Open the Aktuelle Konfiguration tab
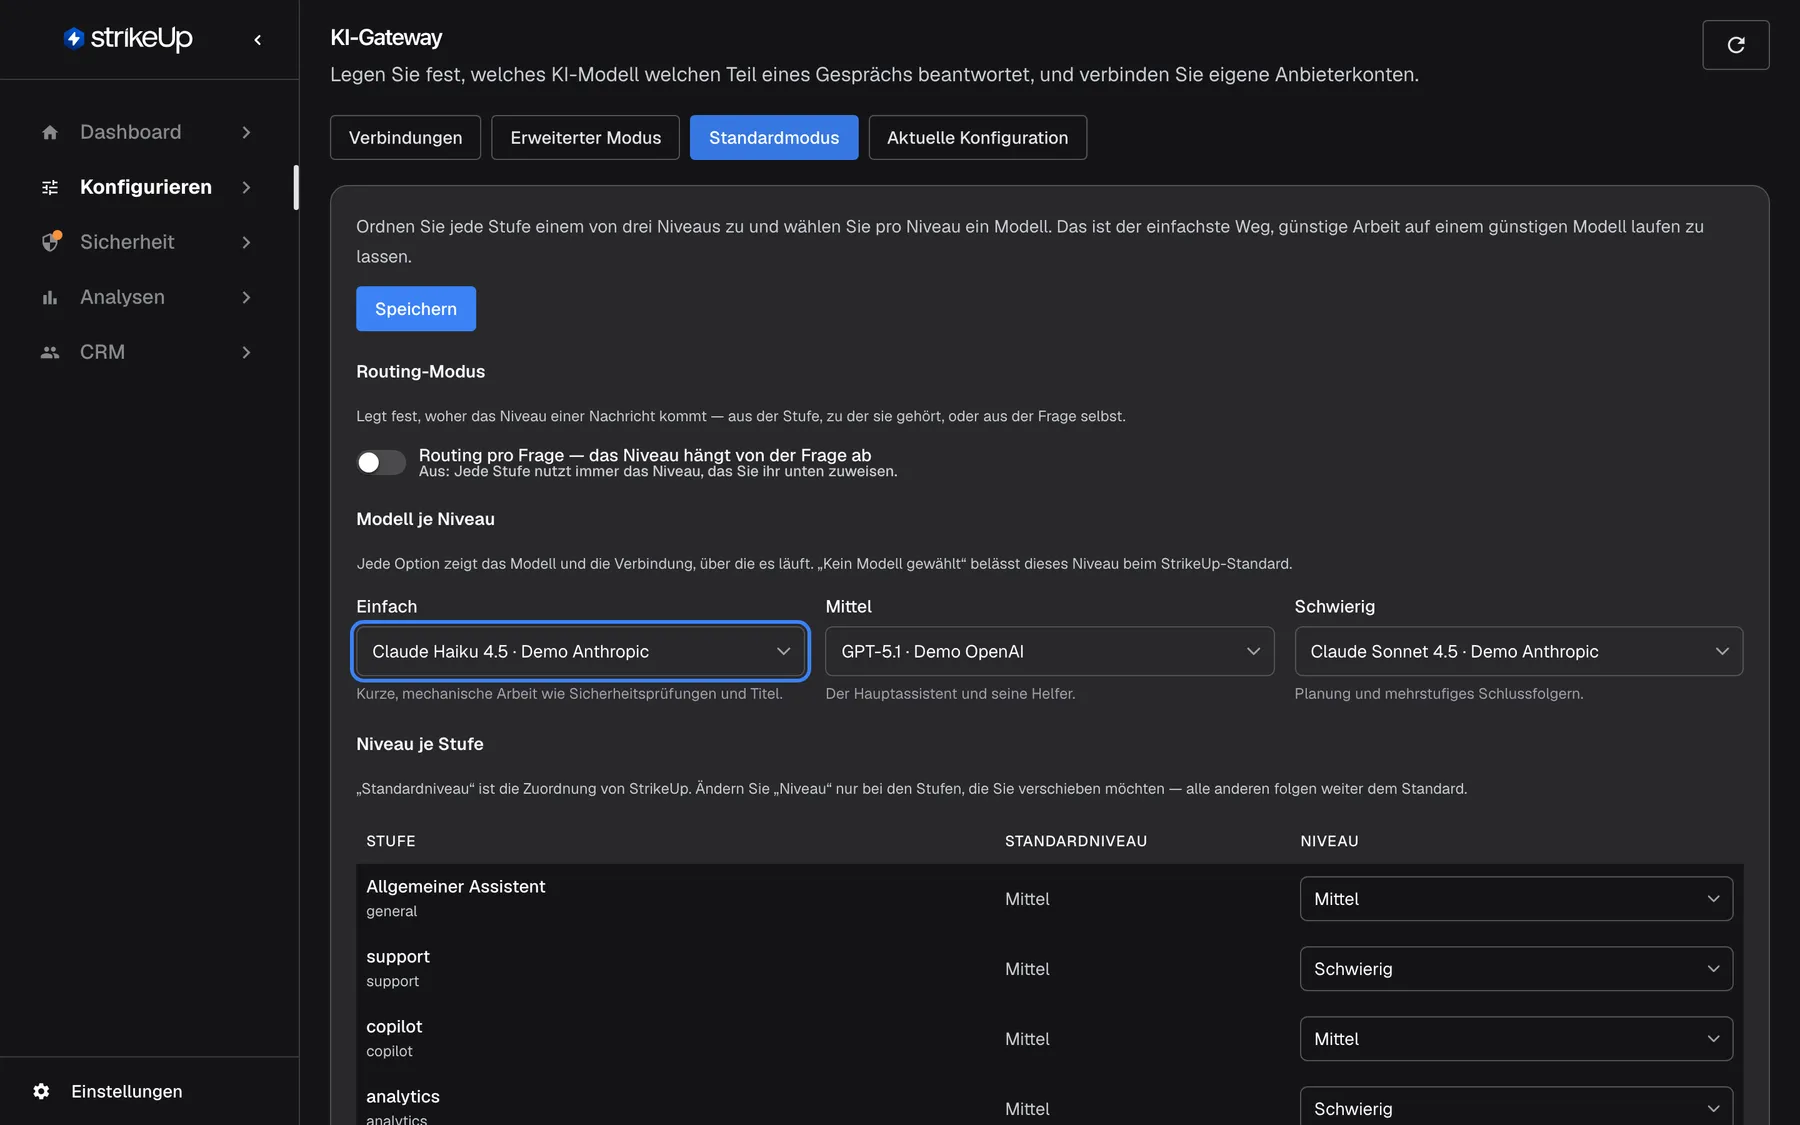 (977, 138)
